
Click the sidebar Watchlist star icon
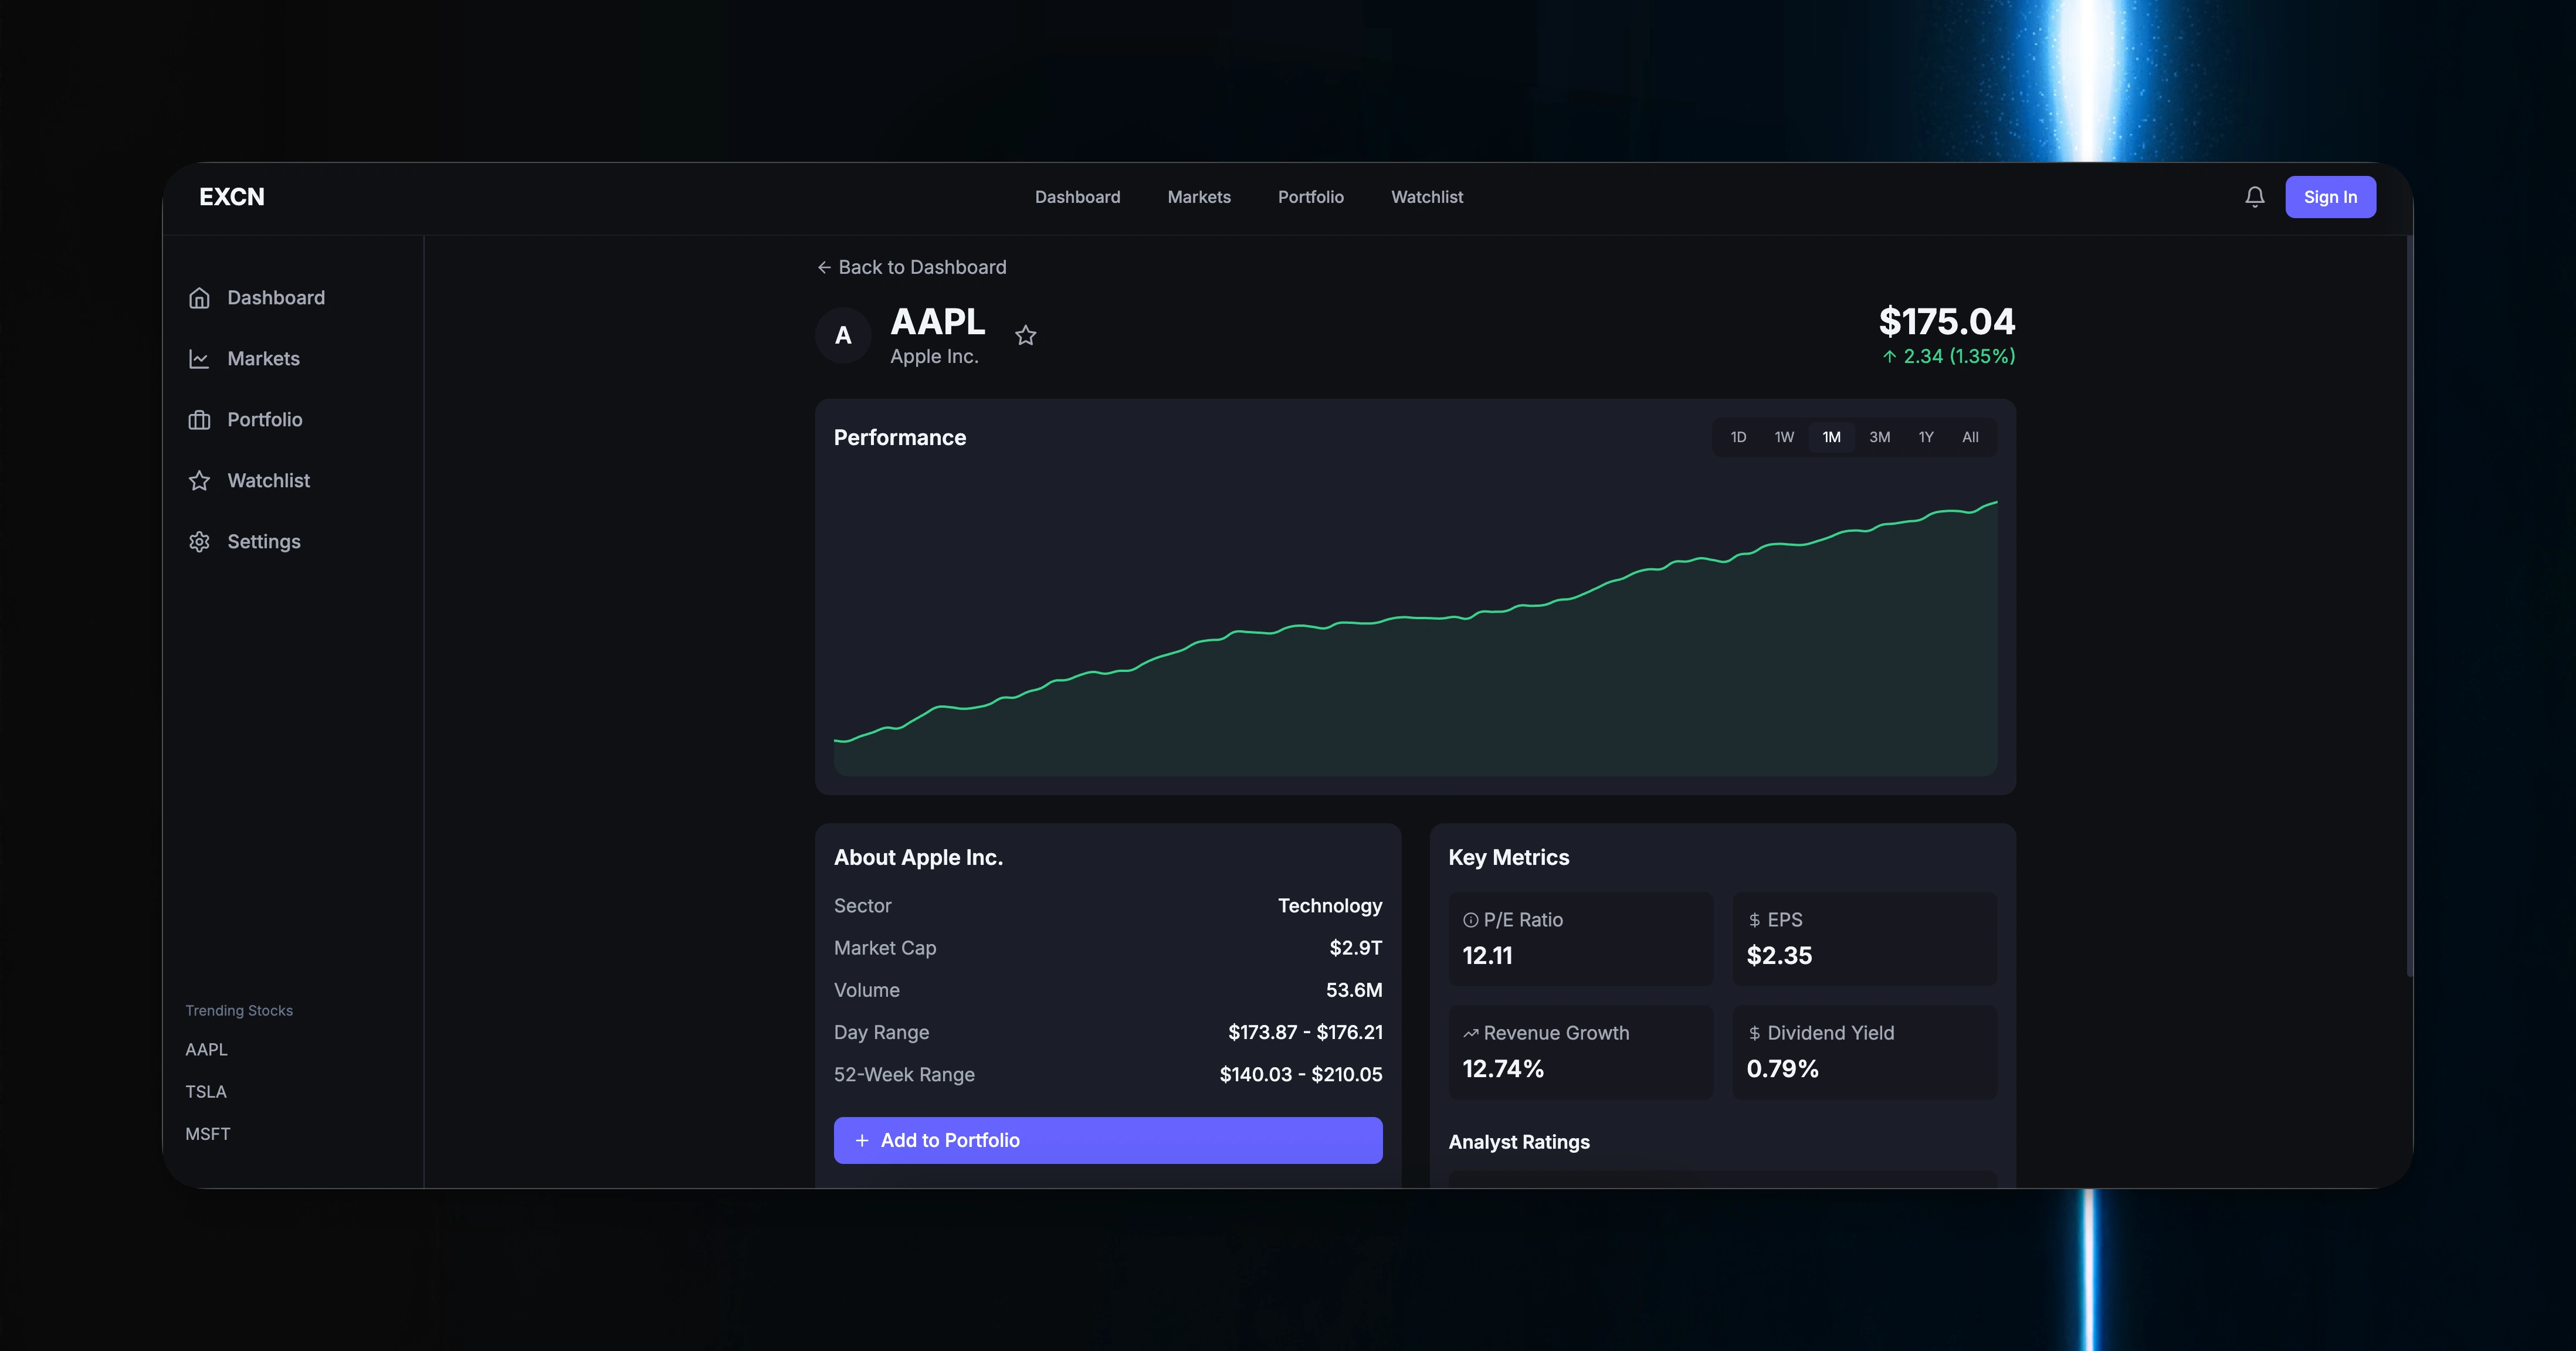point(199,481)
